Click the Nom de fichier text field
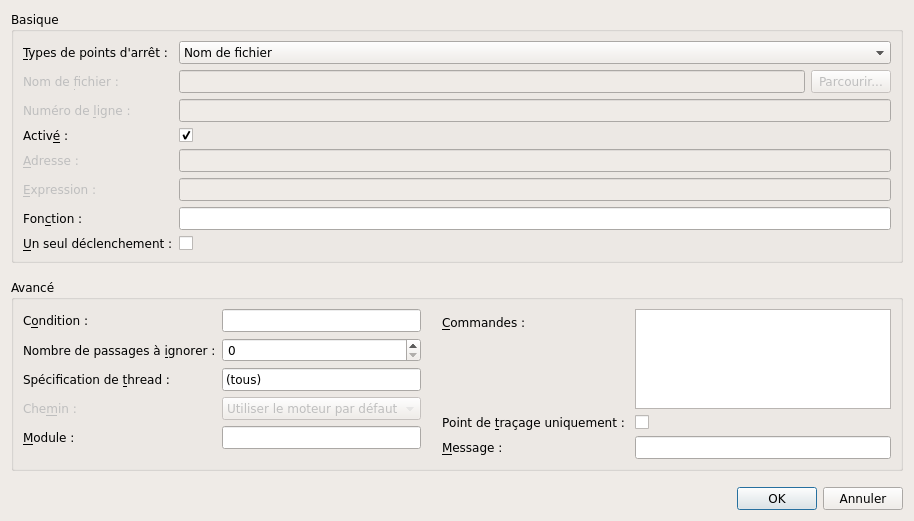Screen dimensions: 914x521 (x=491, y=82)
